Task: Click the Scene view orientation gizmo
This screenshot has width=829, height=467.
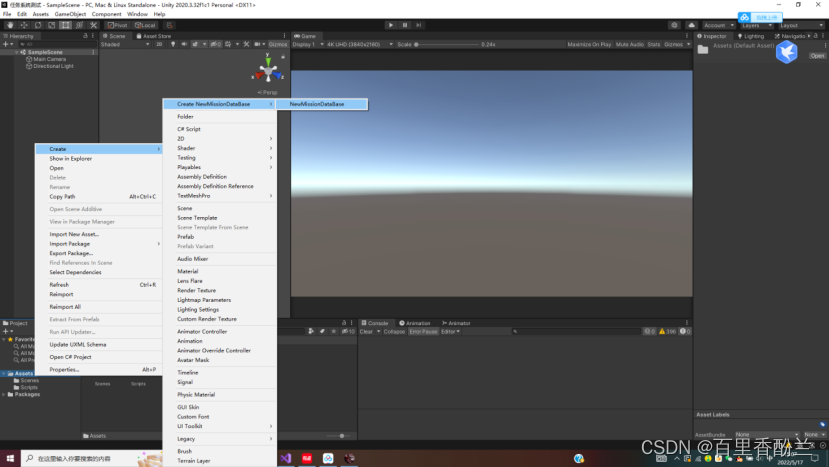Action: tap(268, 72)
